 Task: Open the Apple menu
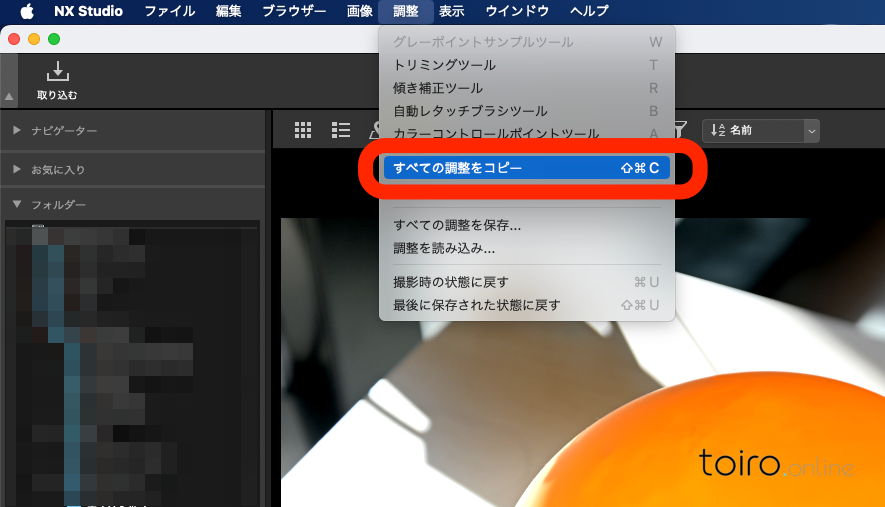[x=27, y=11]
